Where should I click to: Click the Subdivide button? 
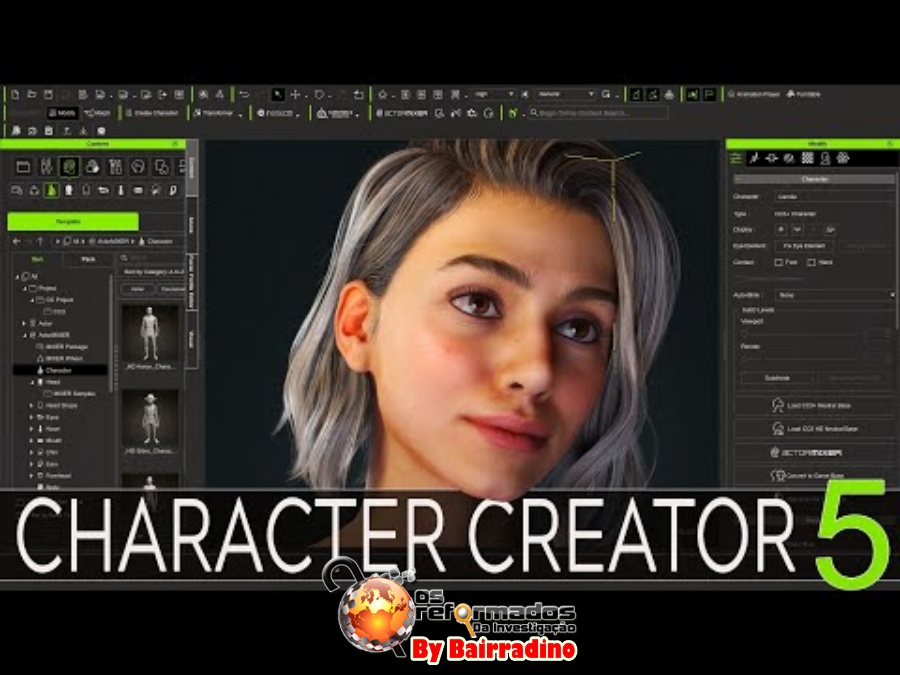tap(777, 378)
